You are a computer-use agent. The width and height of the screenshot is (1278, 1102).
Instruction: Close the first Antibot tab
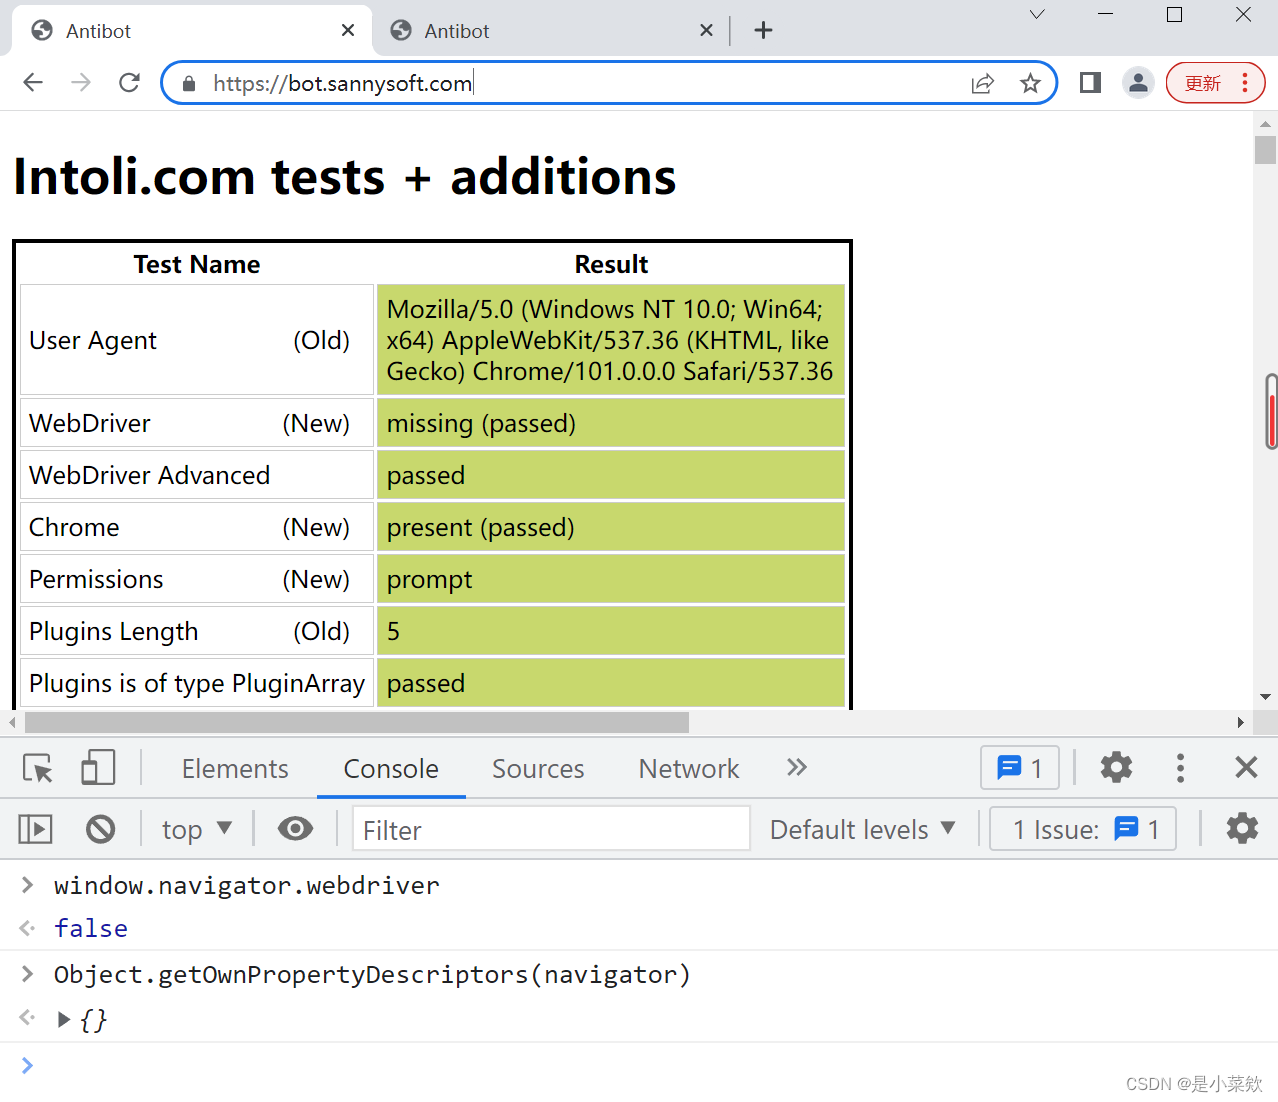[x=348, y=30]
